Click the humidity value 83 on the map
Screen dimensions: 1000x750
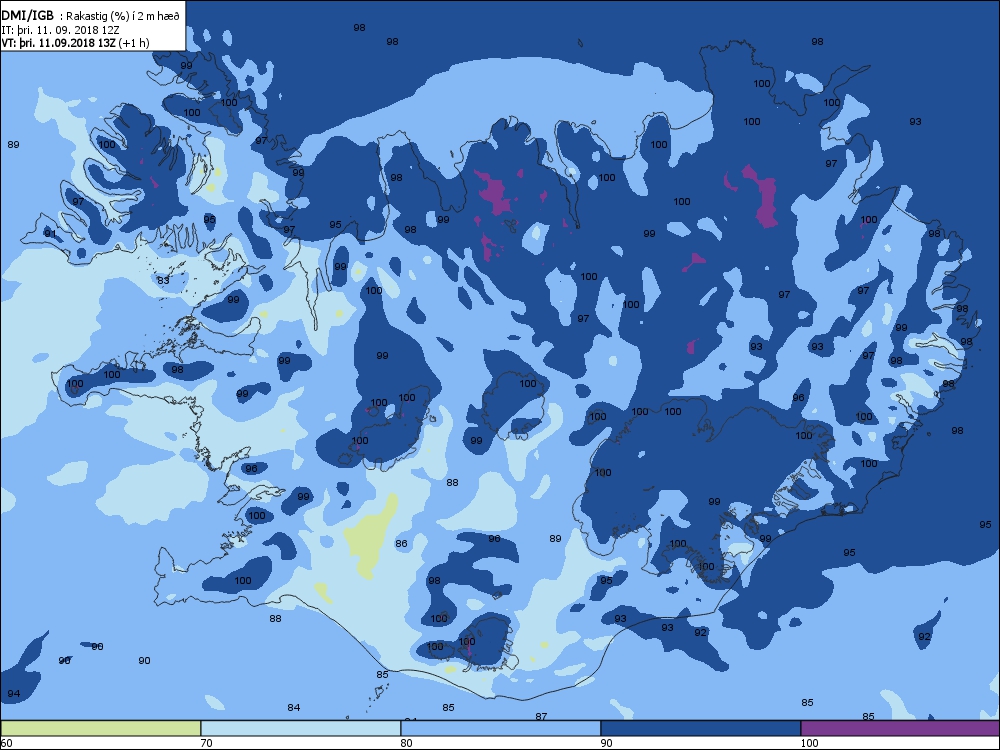point(163,281)
